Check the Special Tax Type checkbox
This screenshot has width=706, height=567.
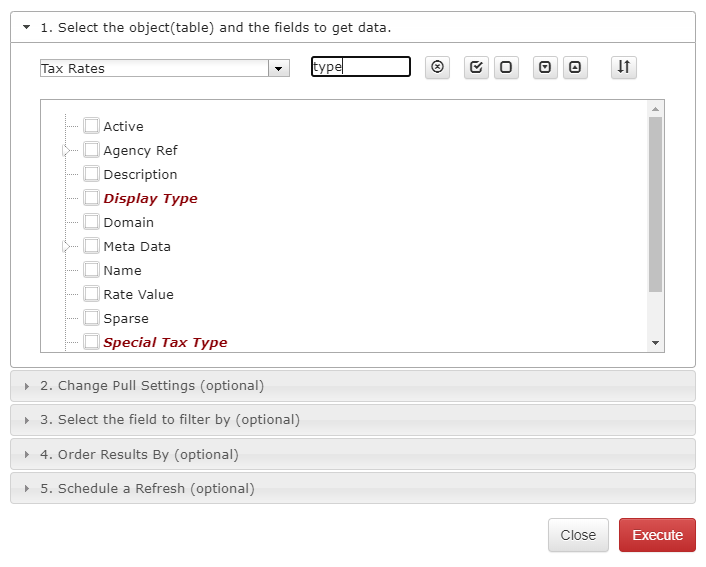(x=91, y=342)
